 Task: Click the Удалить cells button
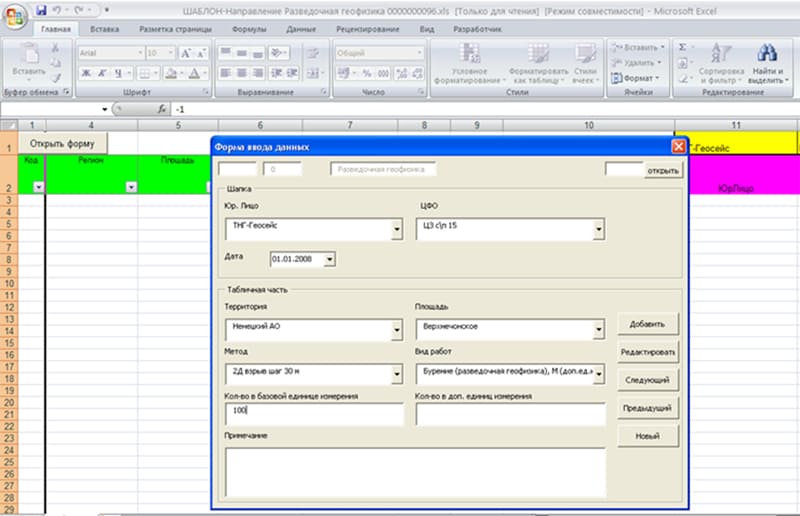[637, 63]
